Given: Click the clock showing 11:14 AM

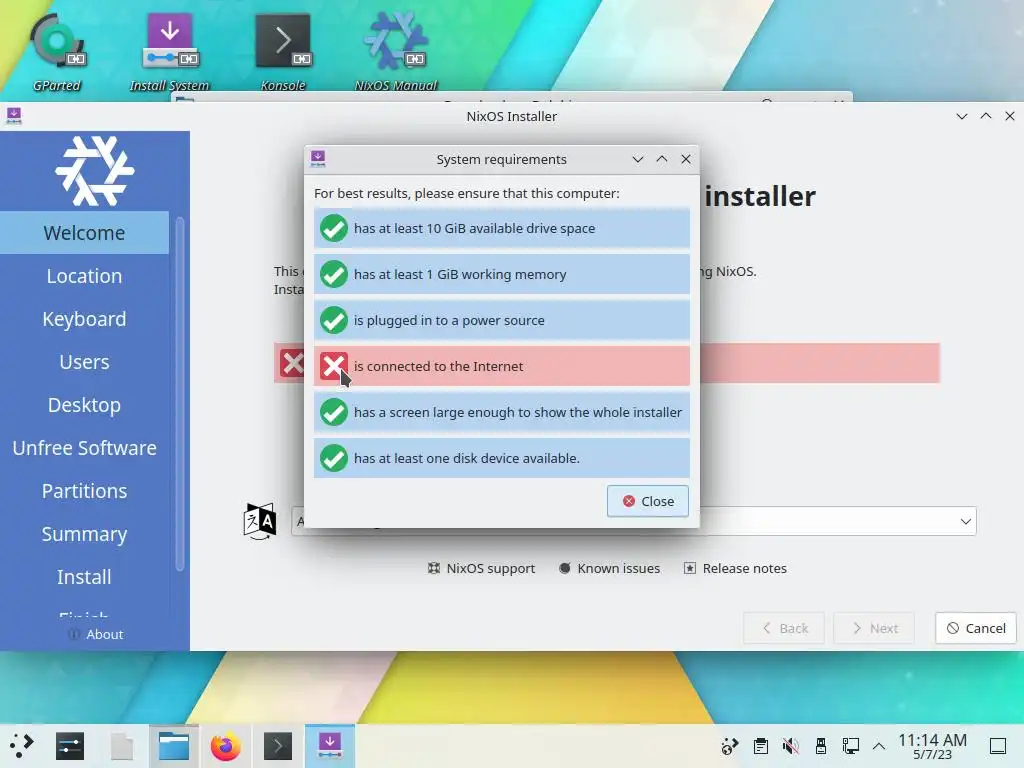Looking at the screenshot, I should (932, 746).
